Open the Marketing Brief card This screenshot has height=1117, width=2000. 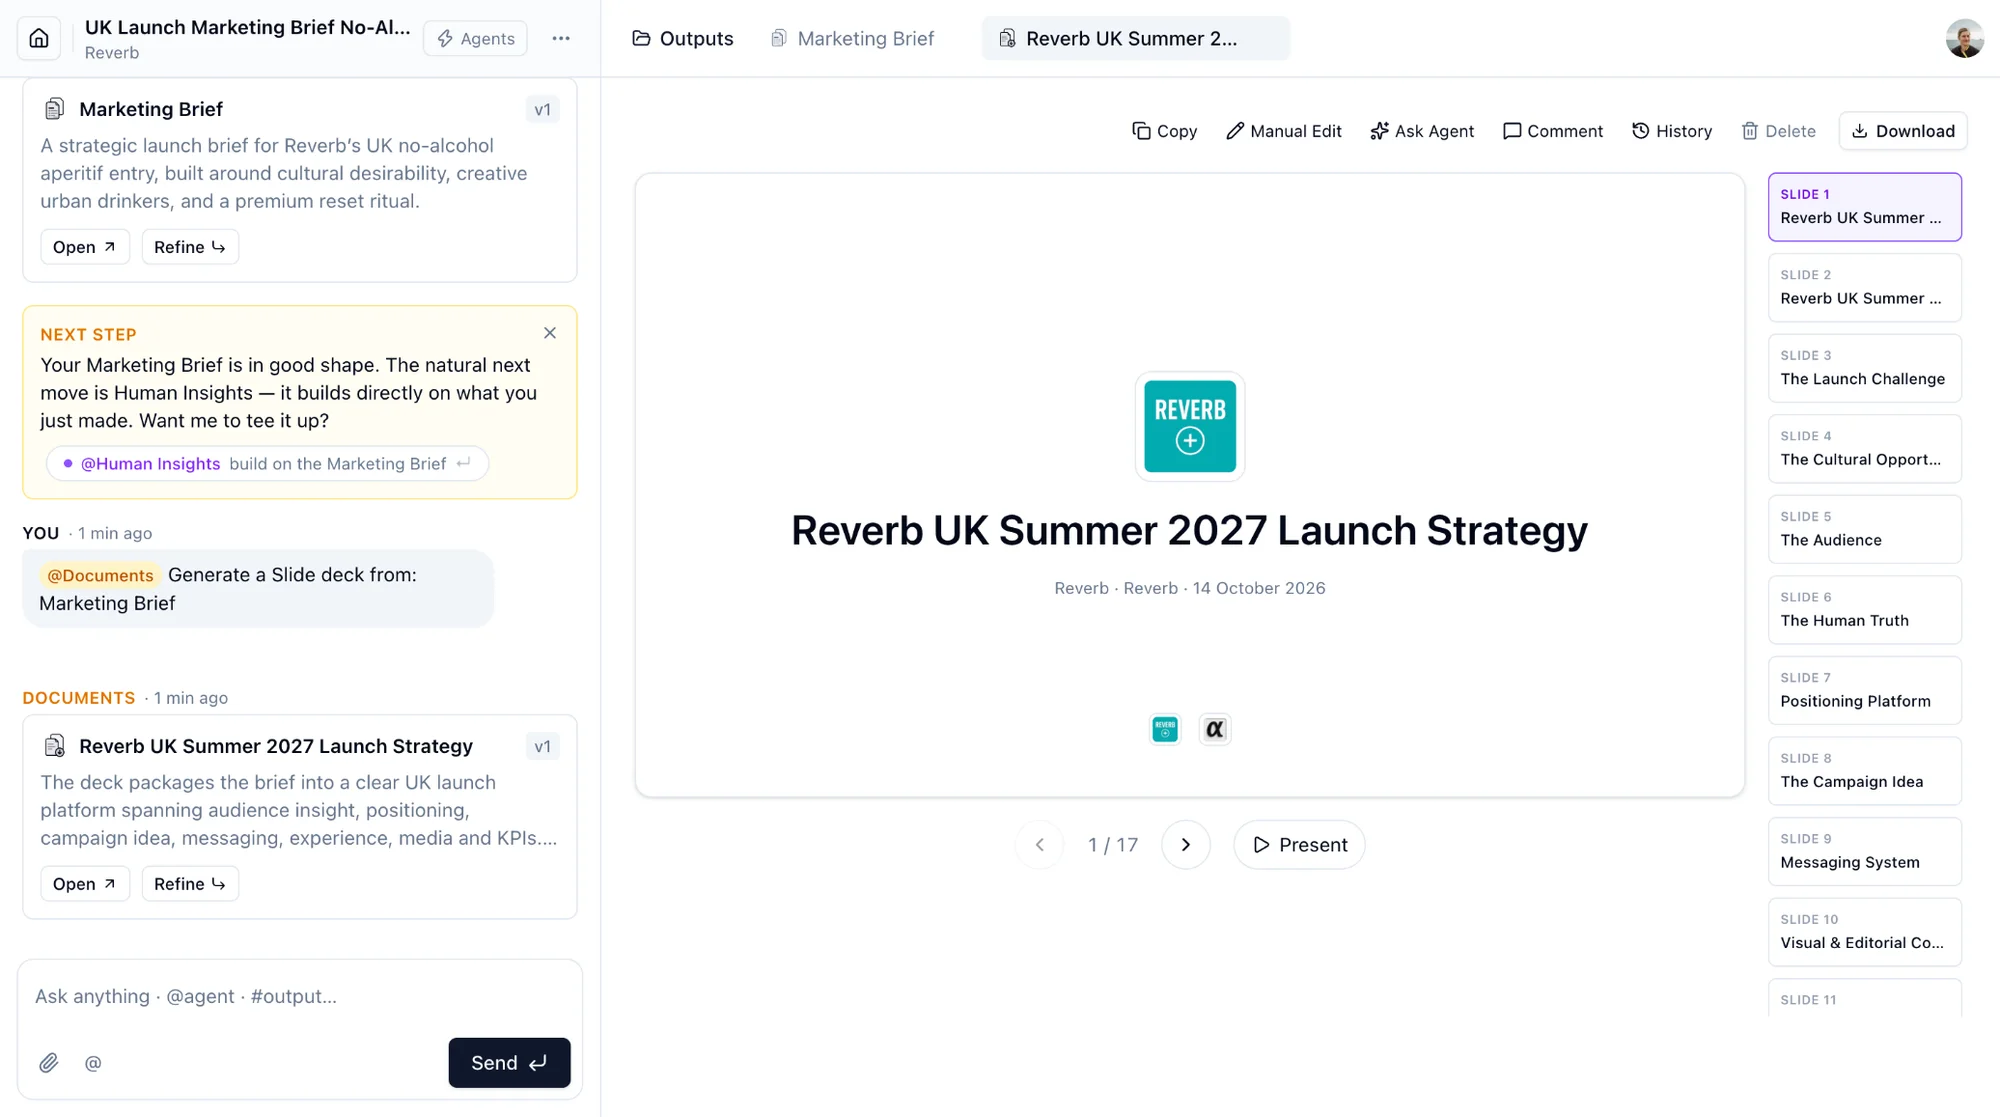85,247
